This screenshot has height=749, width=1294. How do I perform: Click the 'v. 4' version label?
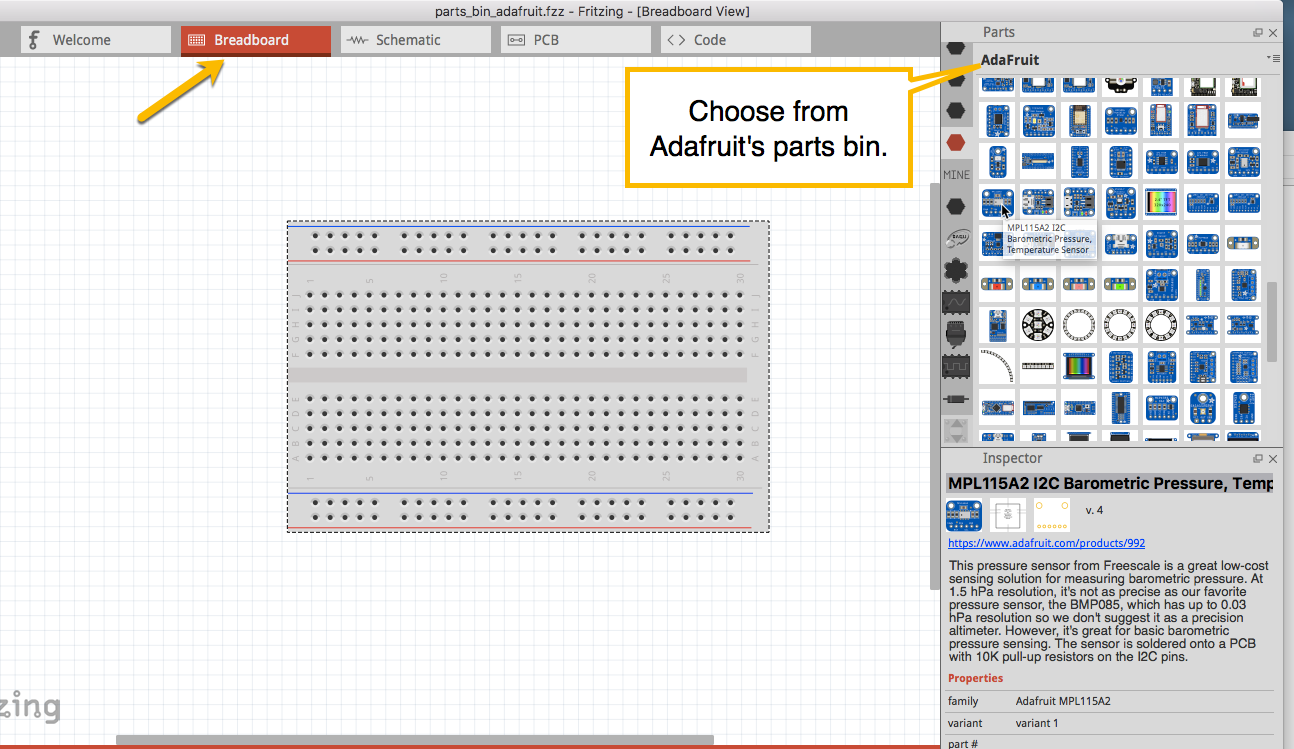[1094, 510]
